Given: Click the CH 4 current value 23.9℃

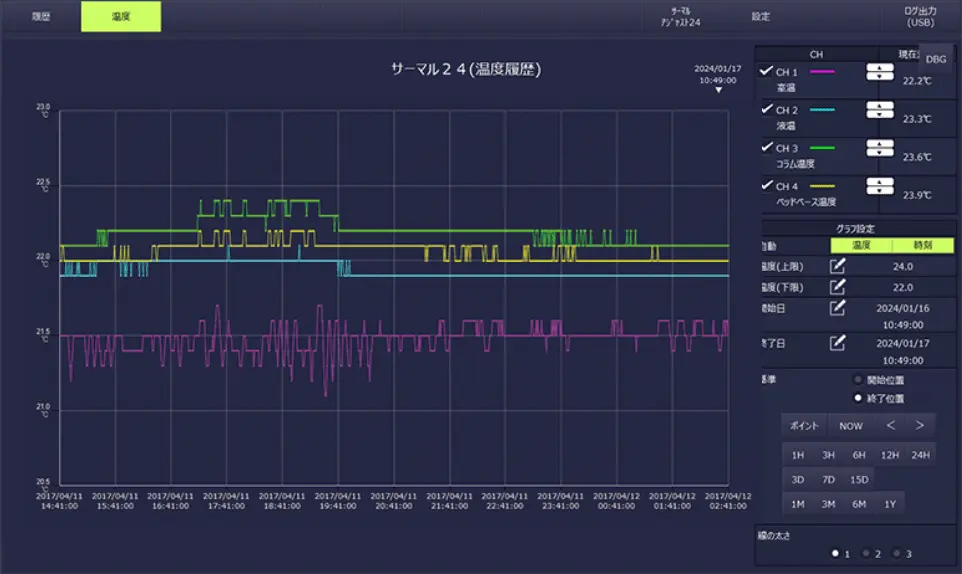Looking at the screenshot, I should pos(917,195).
